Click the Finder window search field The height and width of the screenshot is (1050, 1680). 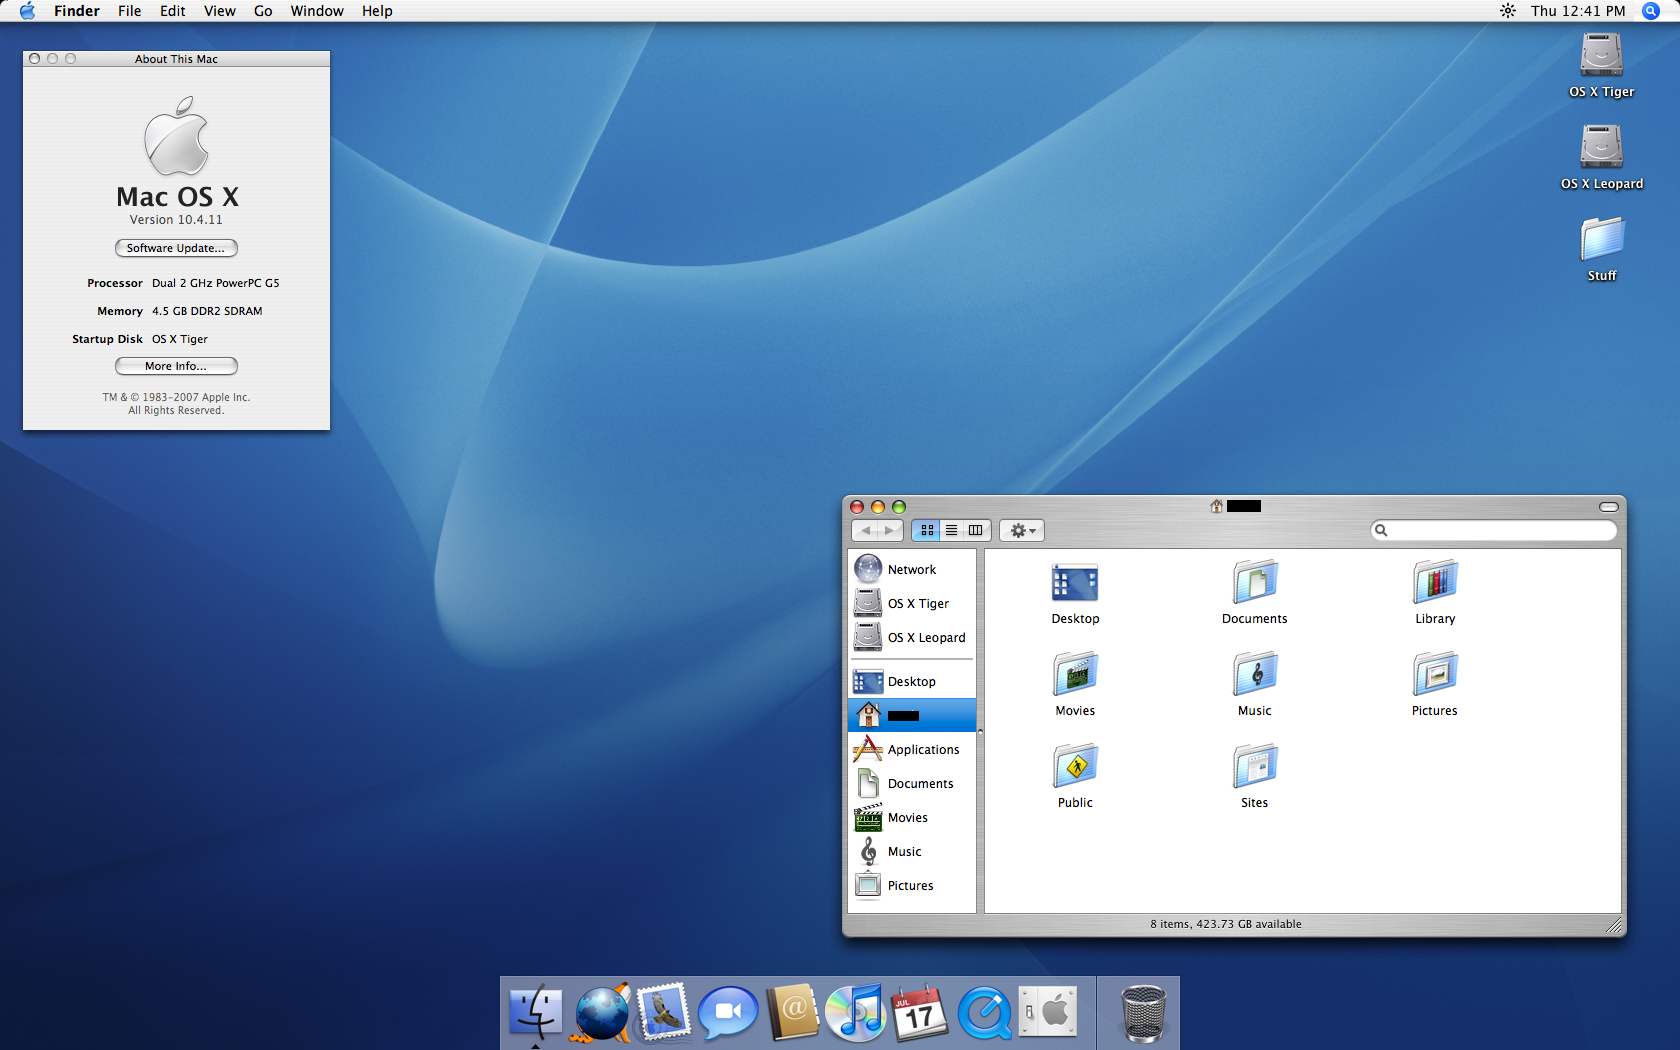1500,530
